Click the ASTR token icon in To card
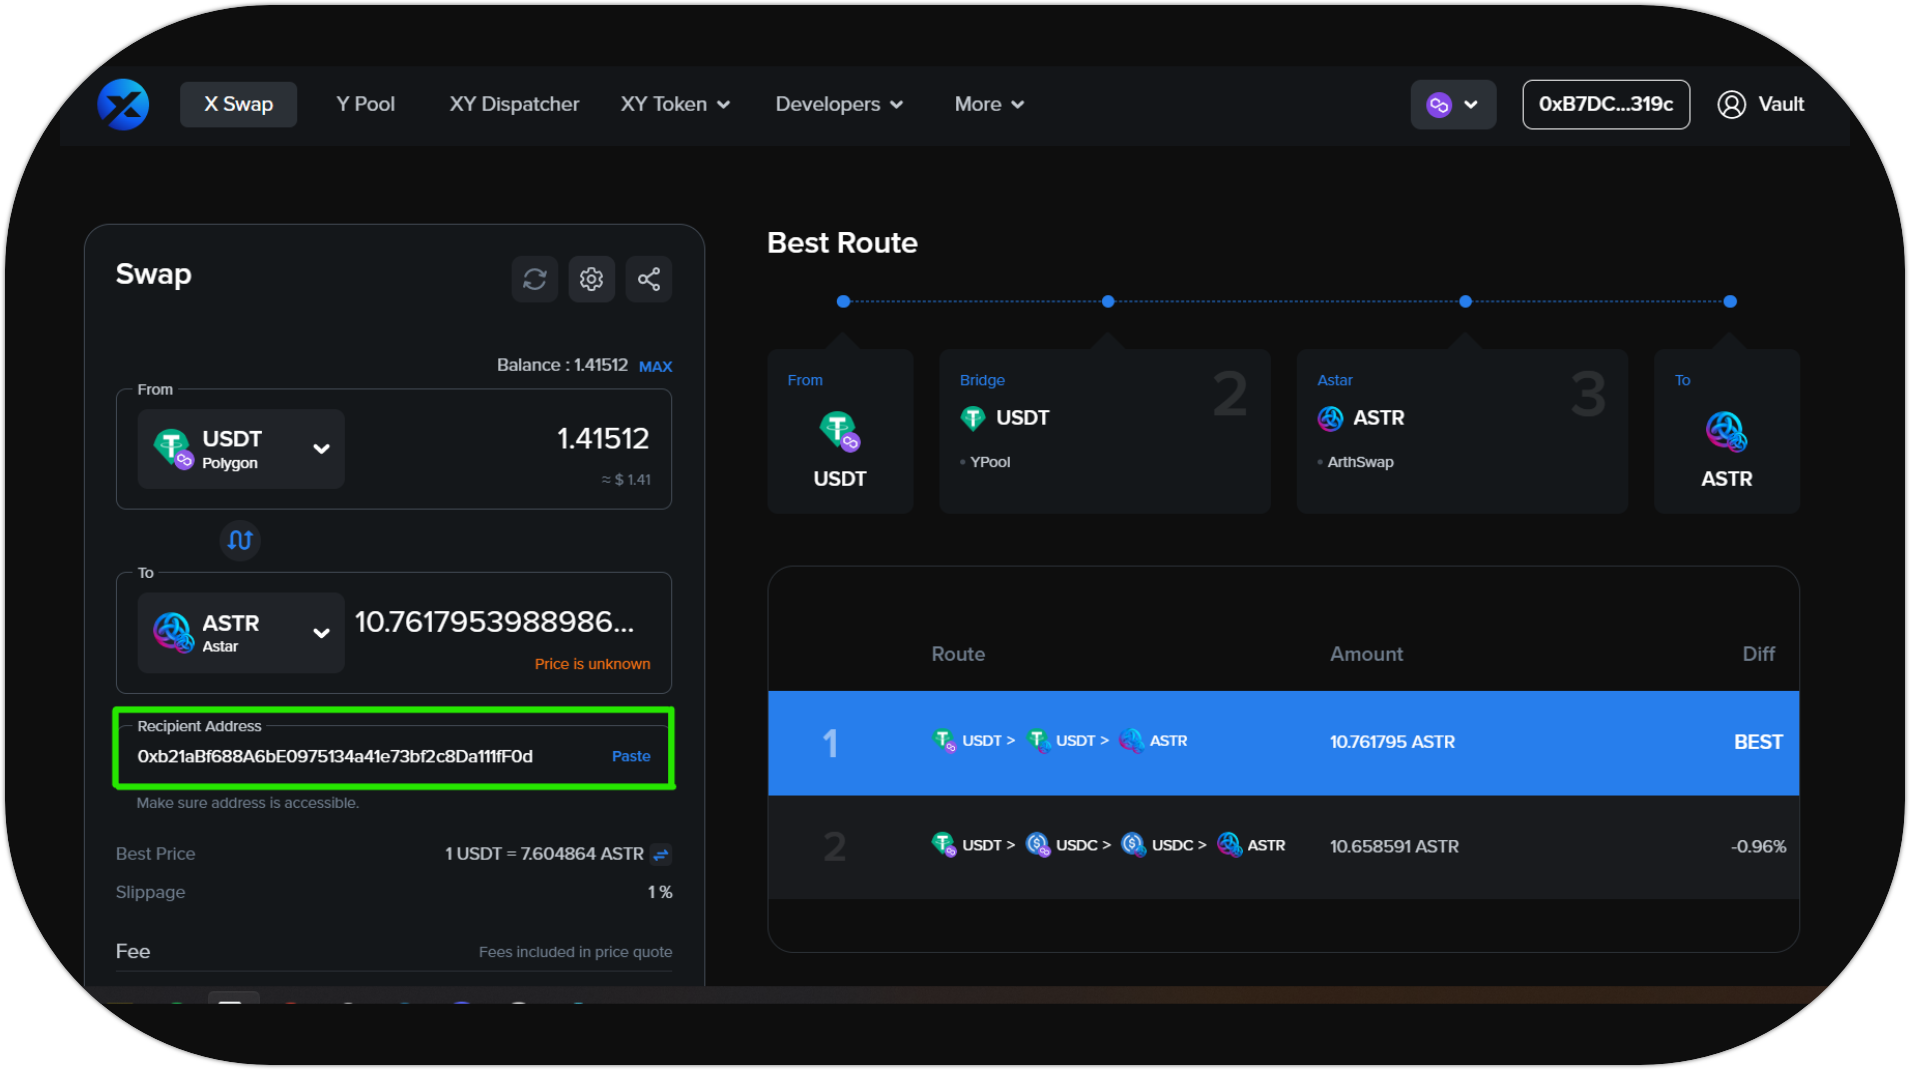 point(1726,431)
